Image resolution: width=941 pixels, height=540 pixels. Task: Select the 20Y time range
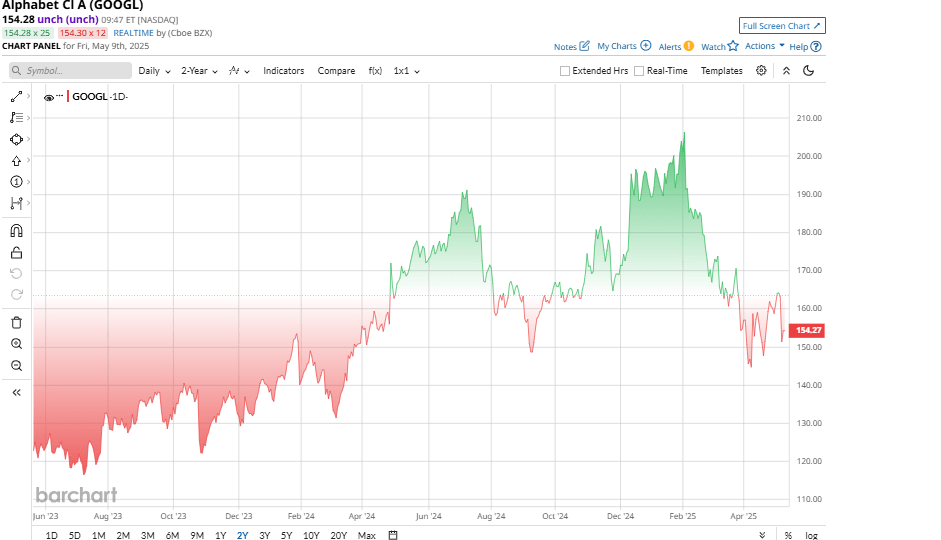pos(338,535)
